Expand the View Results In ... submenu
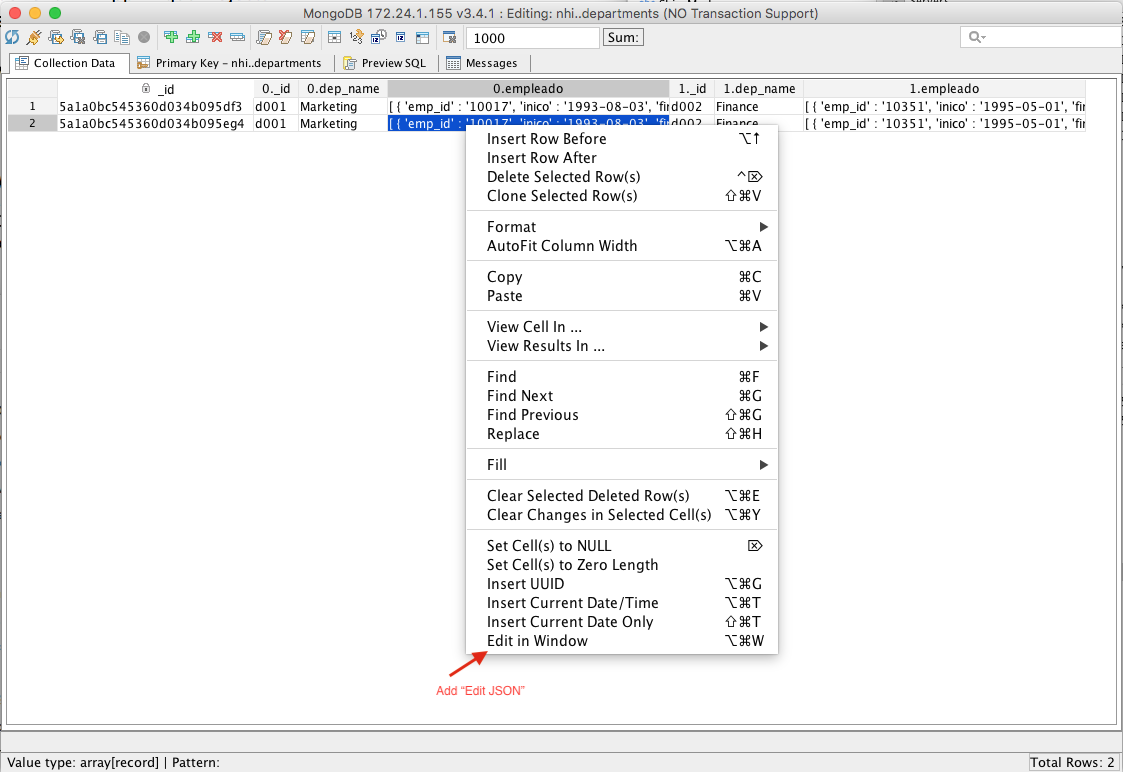The height and width of the screenshot is (772, 1123). tap(622, 347)
